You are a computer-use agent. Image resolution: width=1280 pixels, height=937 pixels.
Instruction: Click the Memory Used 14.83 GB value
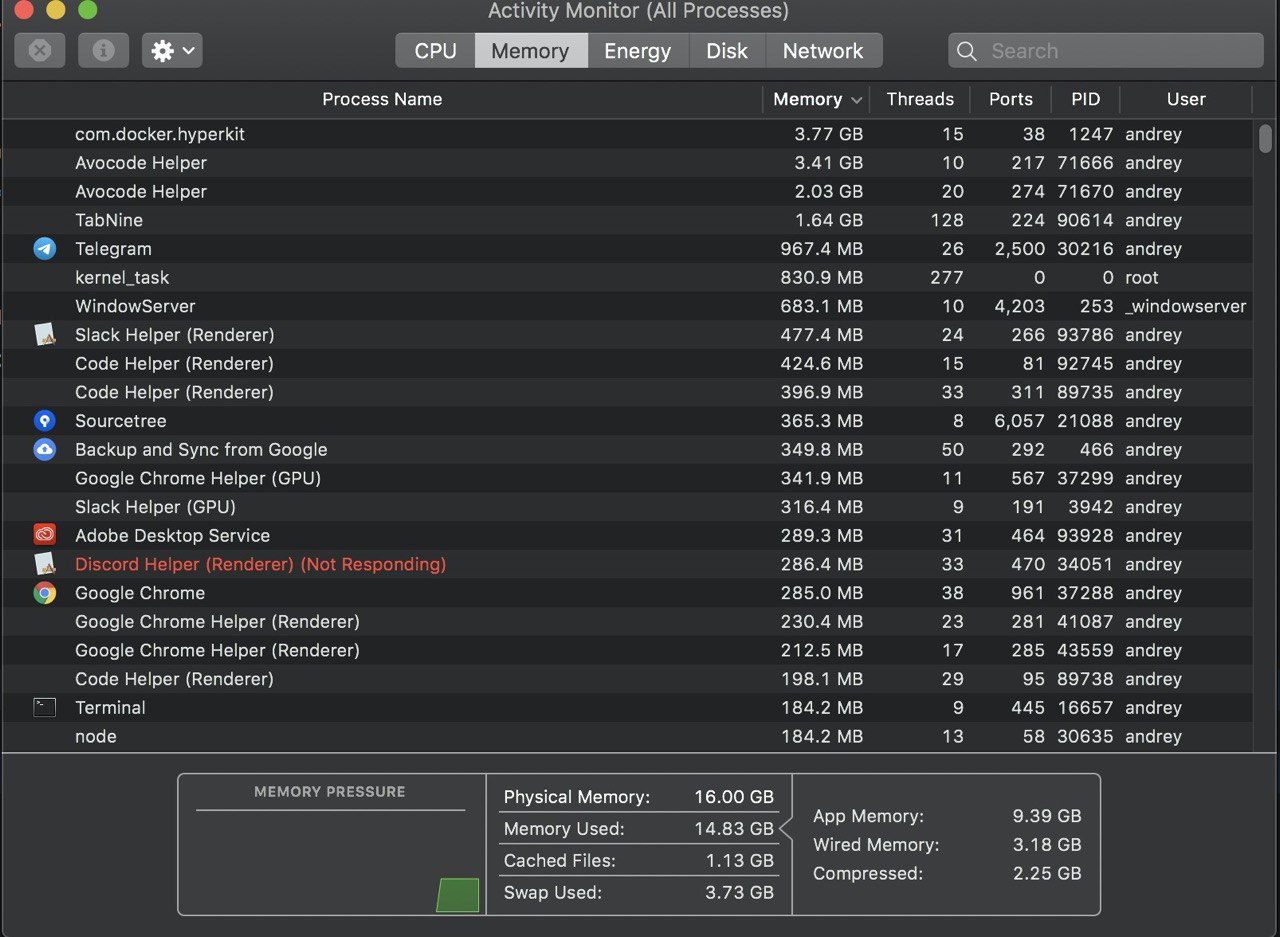click(x=734, y=829)
